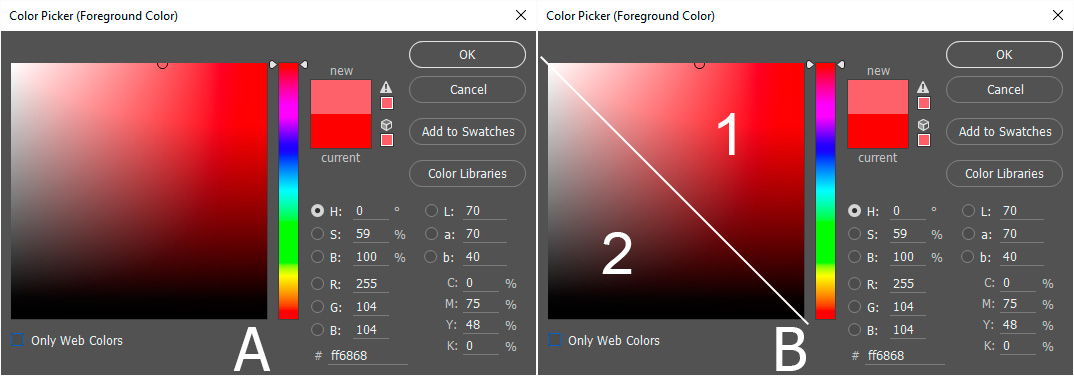
Task: Enable Only Web Colors in right dialog
Action: tap(555, 340)
